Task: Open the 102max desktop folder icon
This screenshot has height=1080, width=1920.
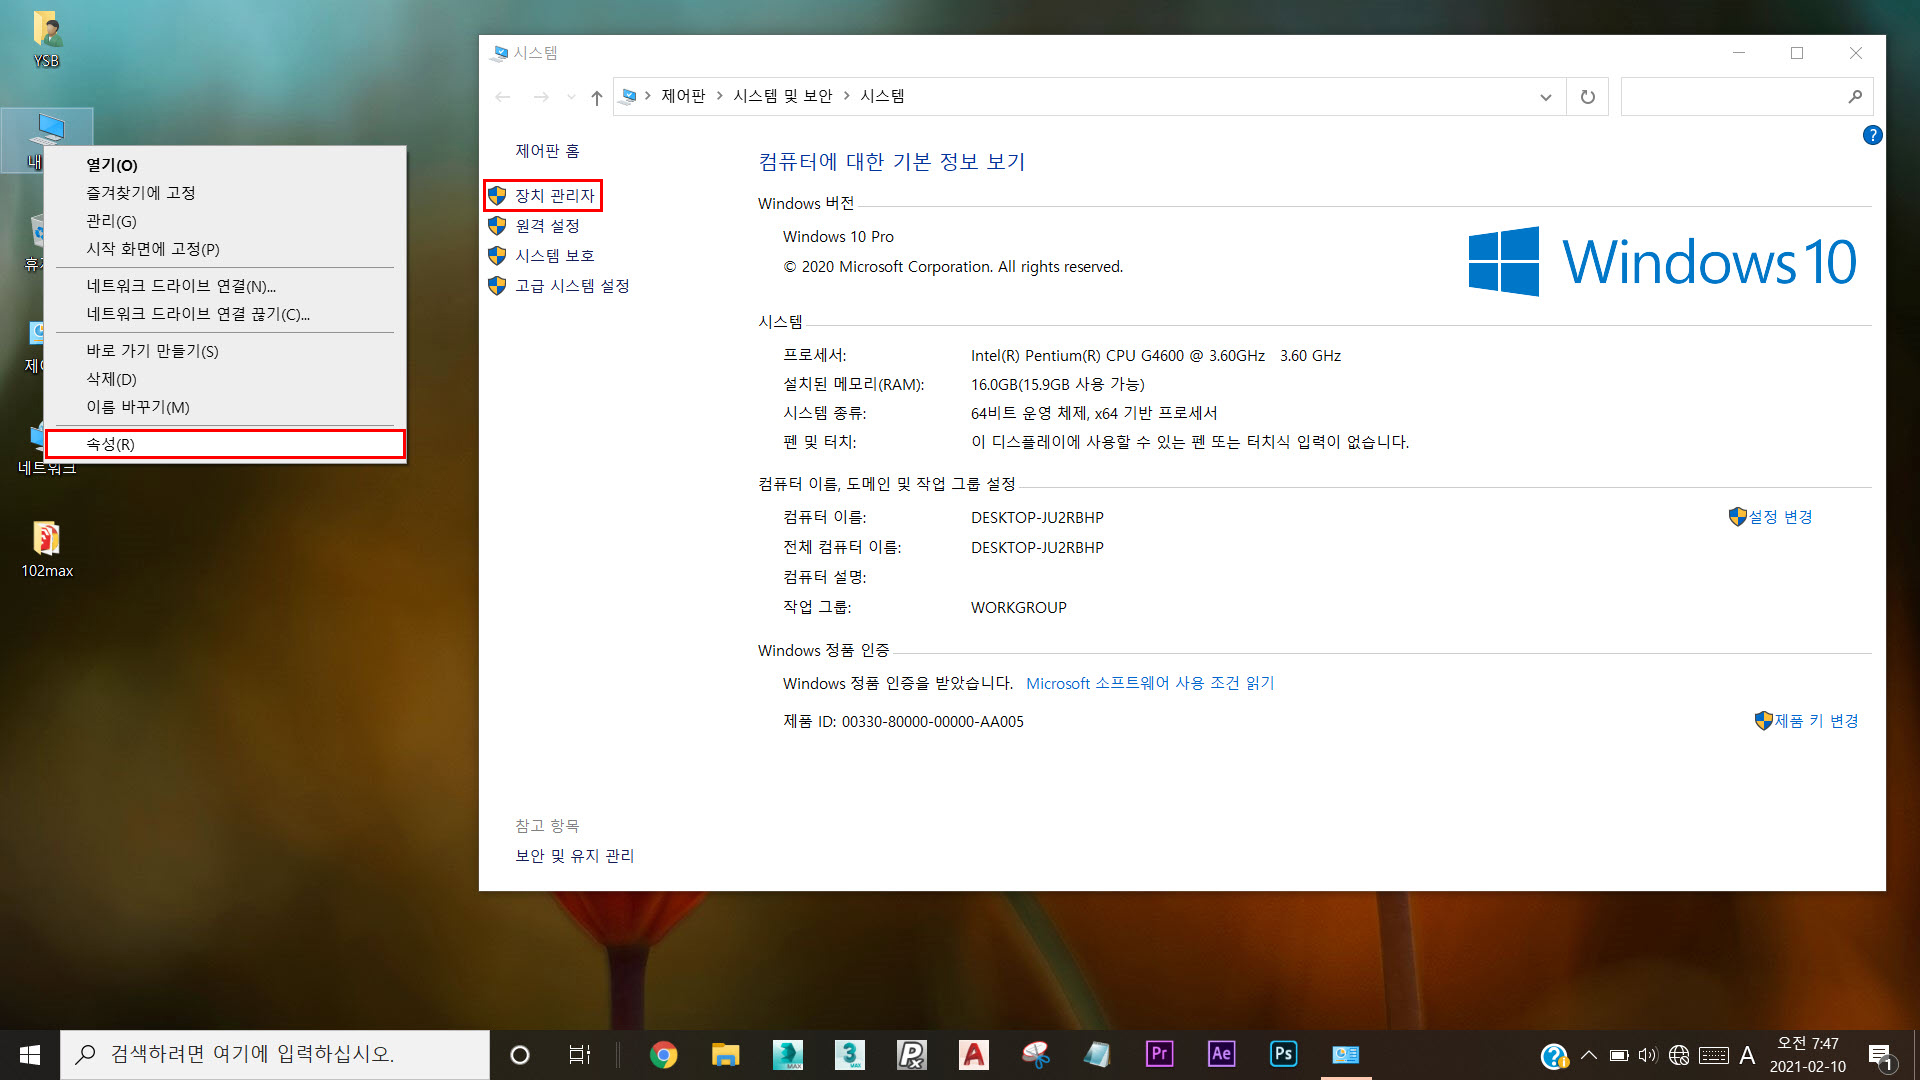Action: [47, 540]
